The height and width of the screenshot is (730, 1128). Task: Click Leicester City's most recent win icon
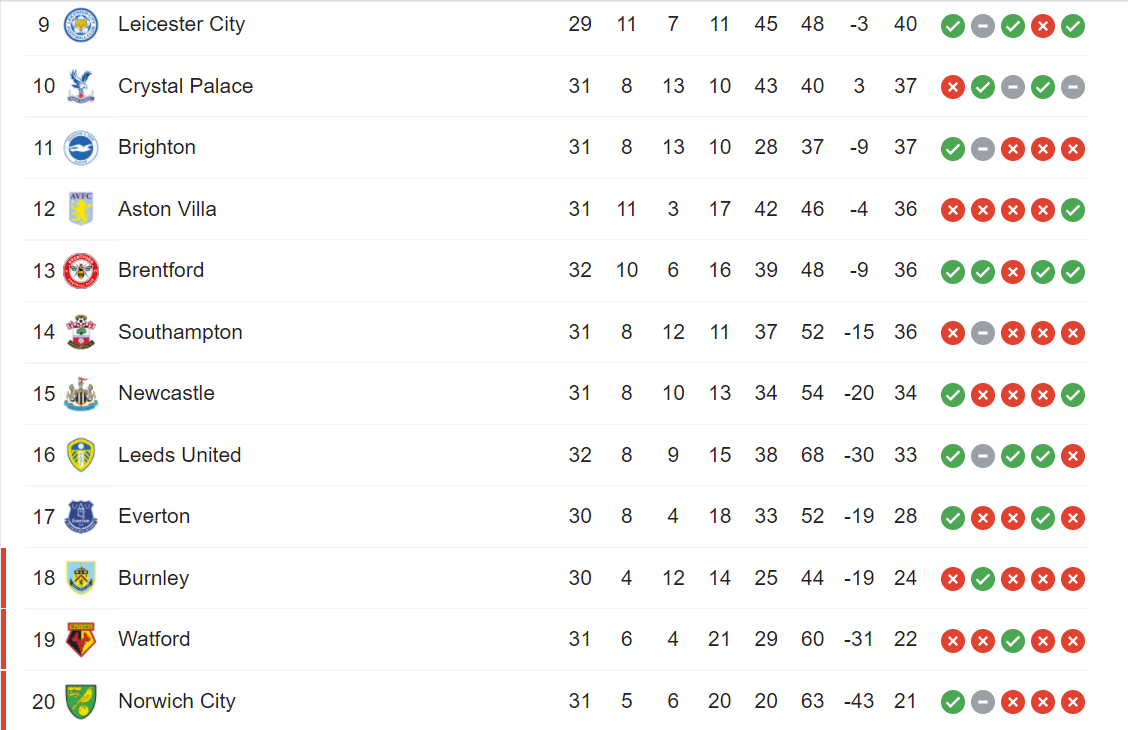click(1073, 26)
